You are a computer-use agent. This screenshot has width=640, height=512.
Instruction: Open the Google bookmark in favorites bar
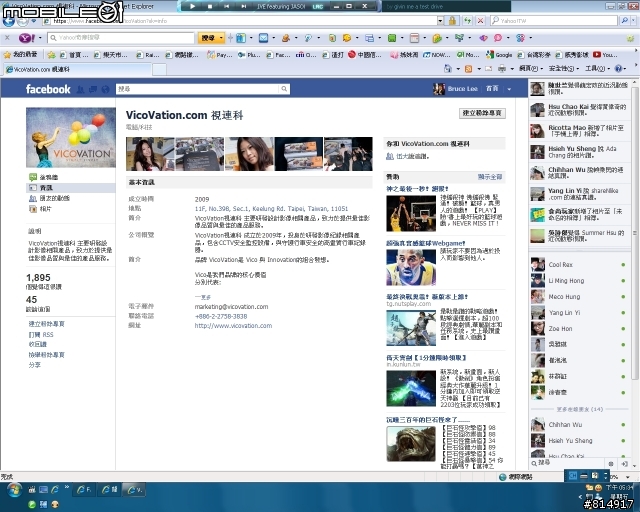(500, 55)
